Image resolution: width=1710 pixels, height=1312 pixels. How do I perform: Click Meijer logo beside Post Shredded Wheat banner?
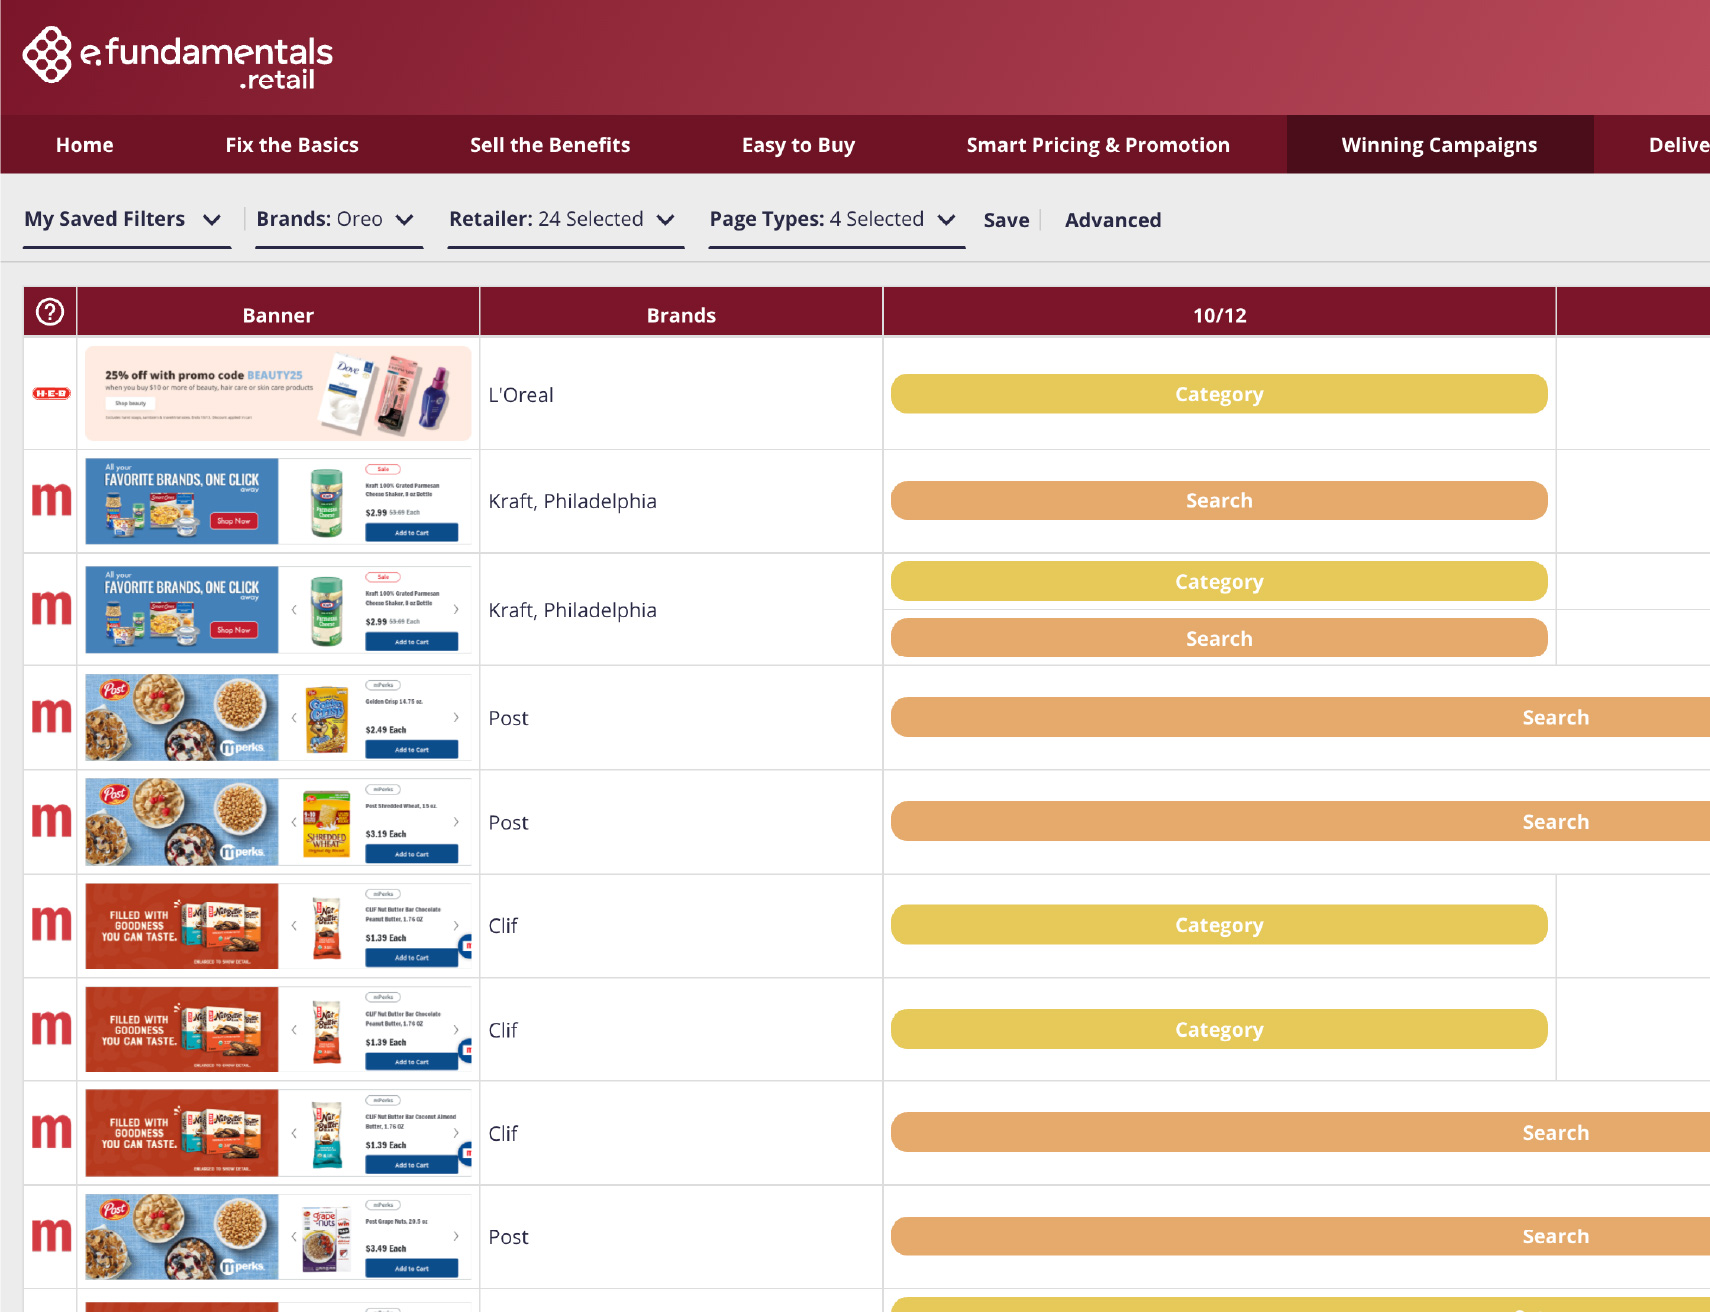51,820
